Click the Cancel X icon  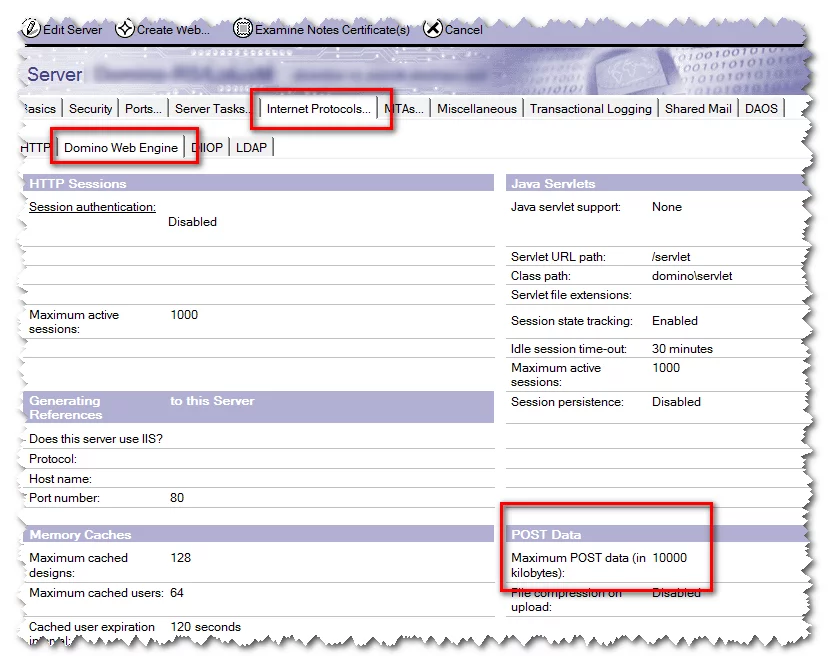[432, 29]
